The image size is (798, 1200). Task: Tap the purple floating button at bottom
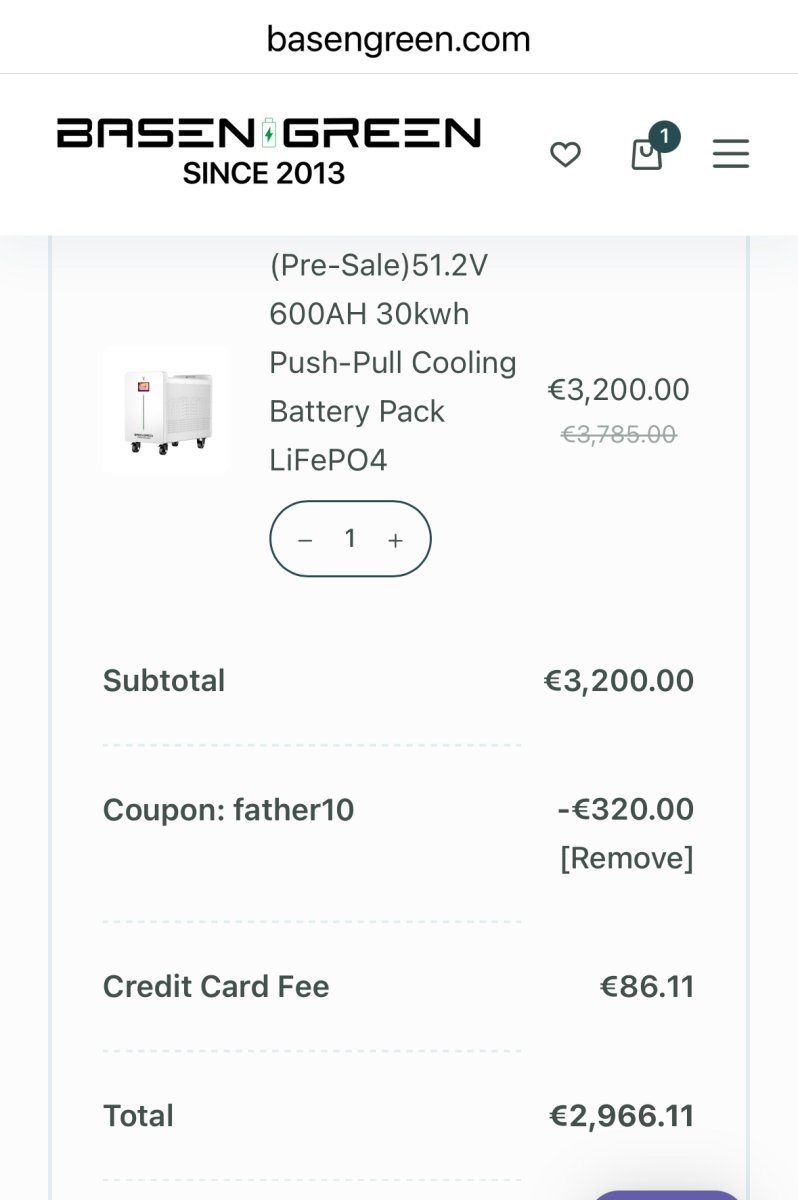pos(665,1193)
